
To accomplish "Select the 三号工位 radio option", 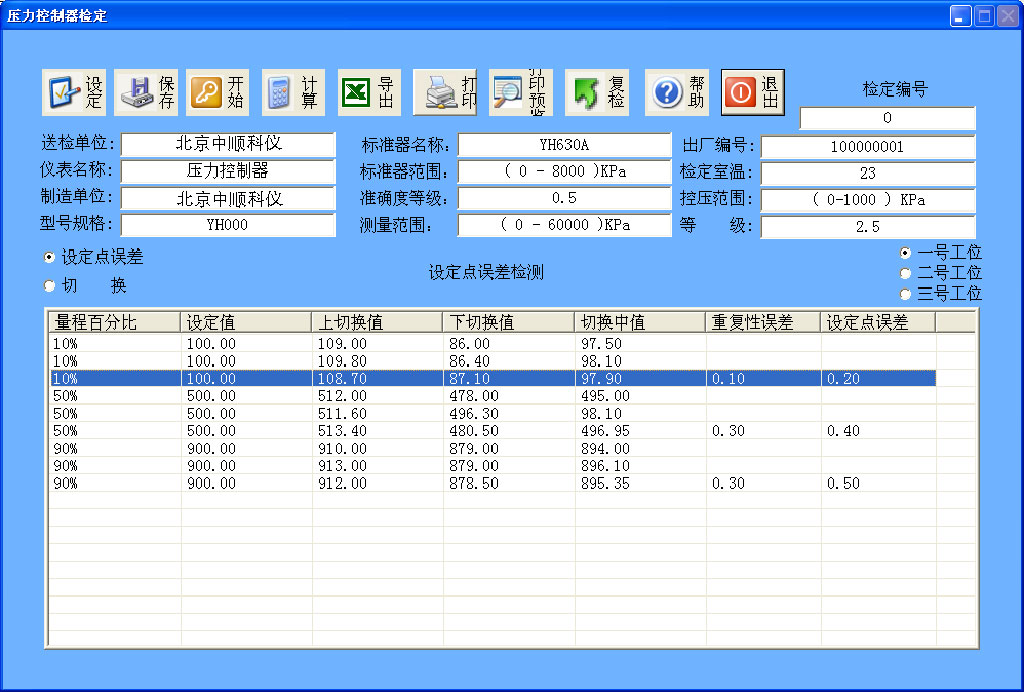I will [x=905, y=294].
